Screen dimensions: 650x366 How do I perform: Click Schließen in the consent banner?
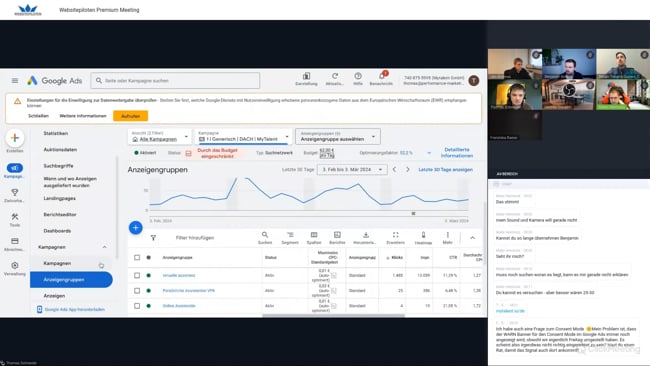click(x=39, y=116)
